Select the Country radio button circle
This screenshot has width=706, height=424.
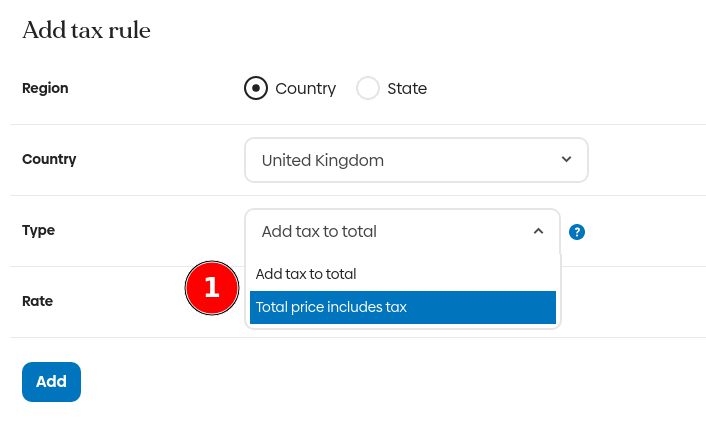coord(256,88)
